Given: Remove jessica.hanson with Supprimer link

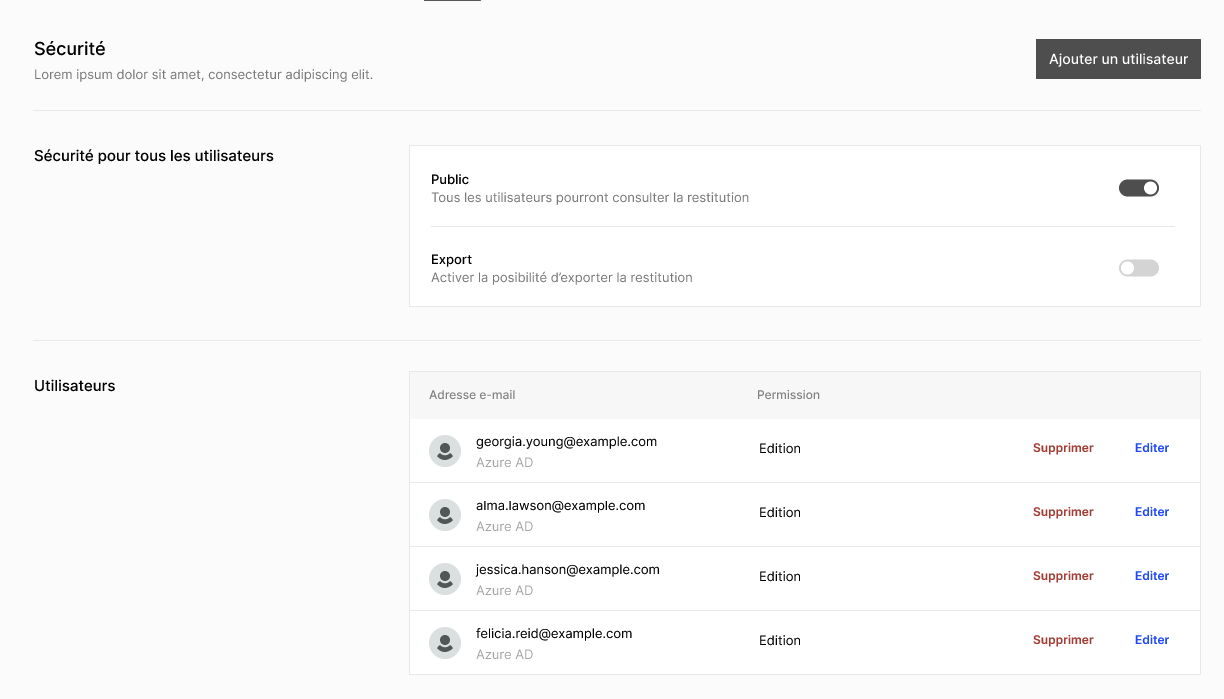Looking at the screenshot, I should tap(1063, 576).
